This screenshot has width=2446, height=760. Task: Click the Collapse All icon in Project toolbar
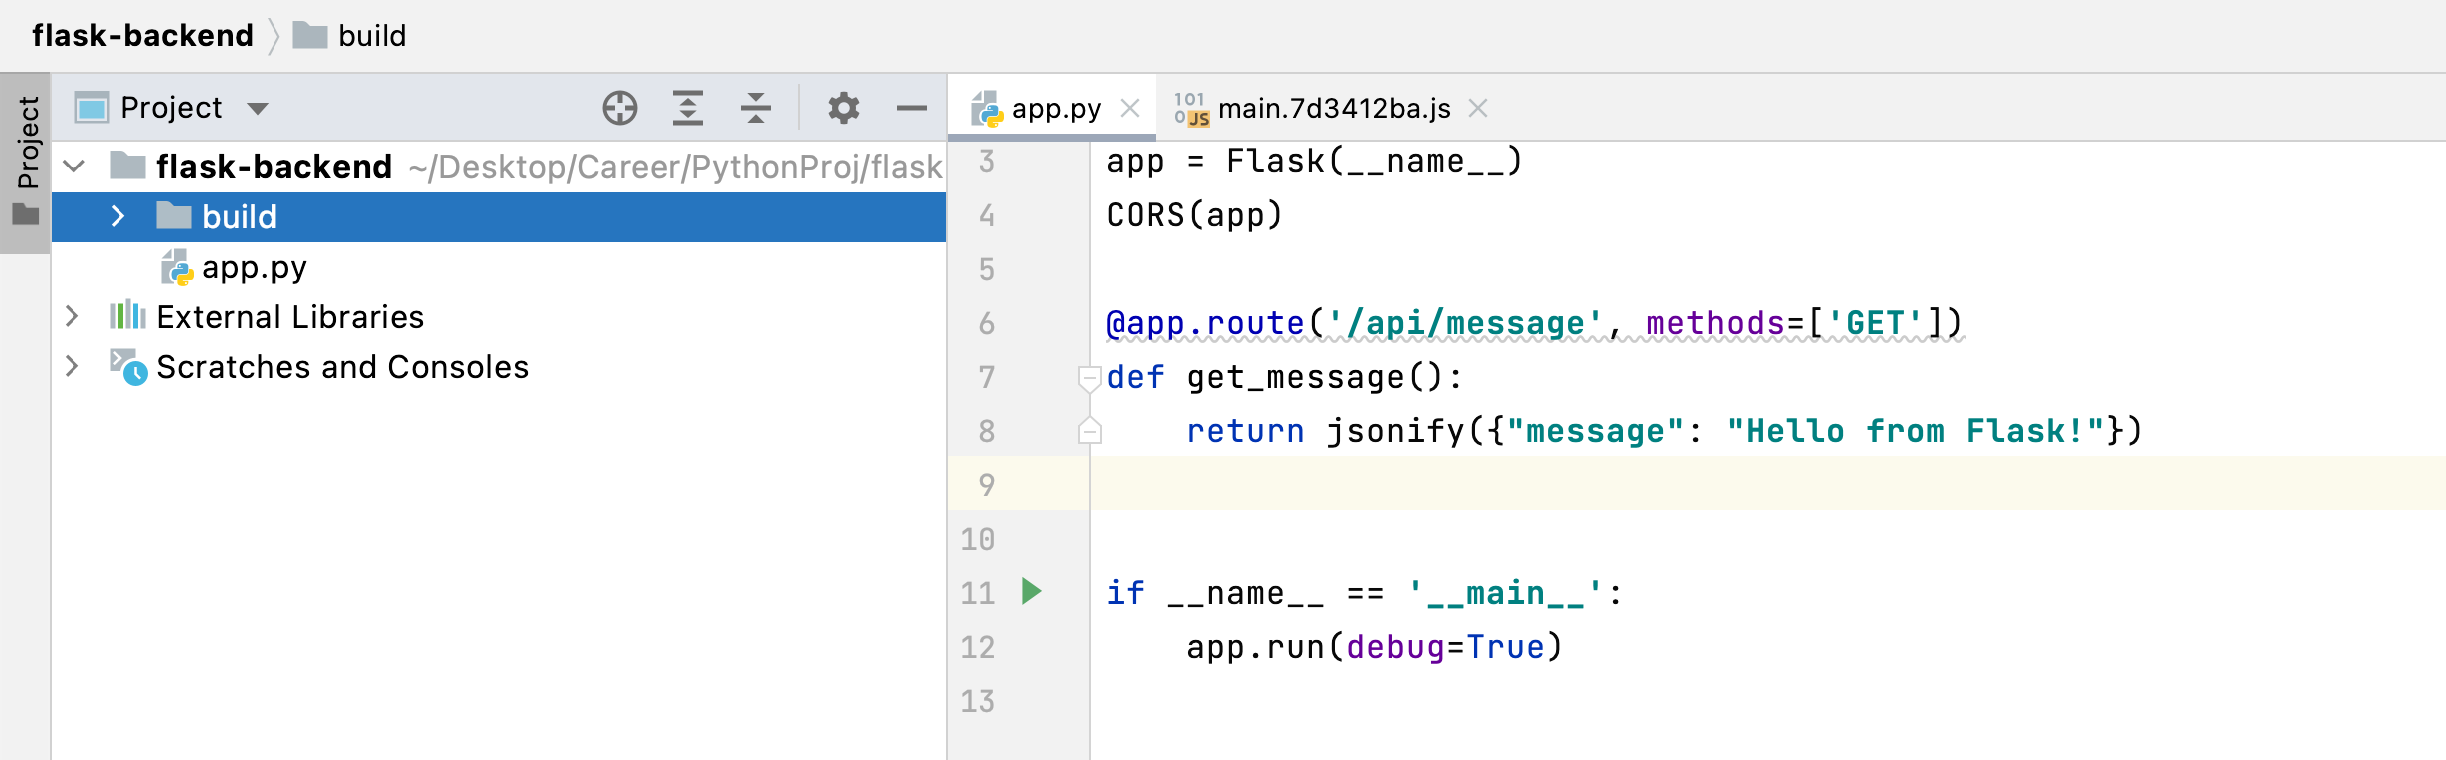pyautogui.click(x=756, y=108)
